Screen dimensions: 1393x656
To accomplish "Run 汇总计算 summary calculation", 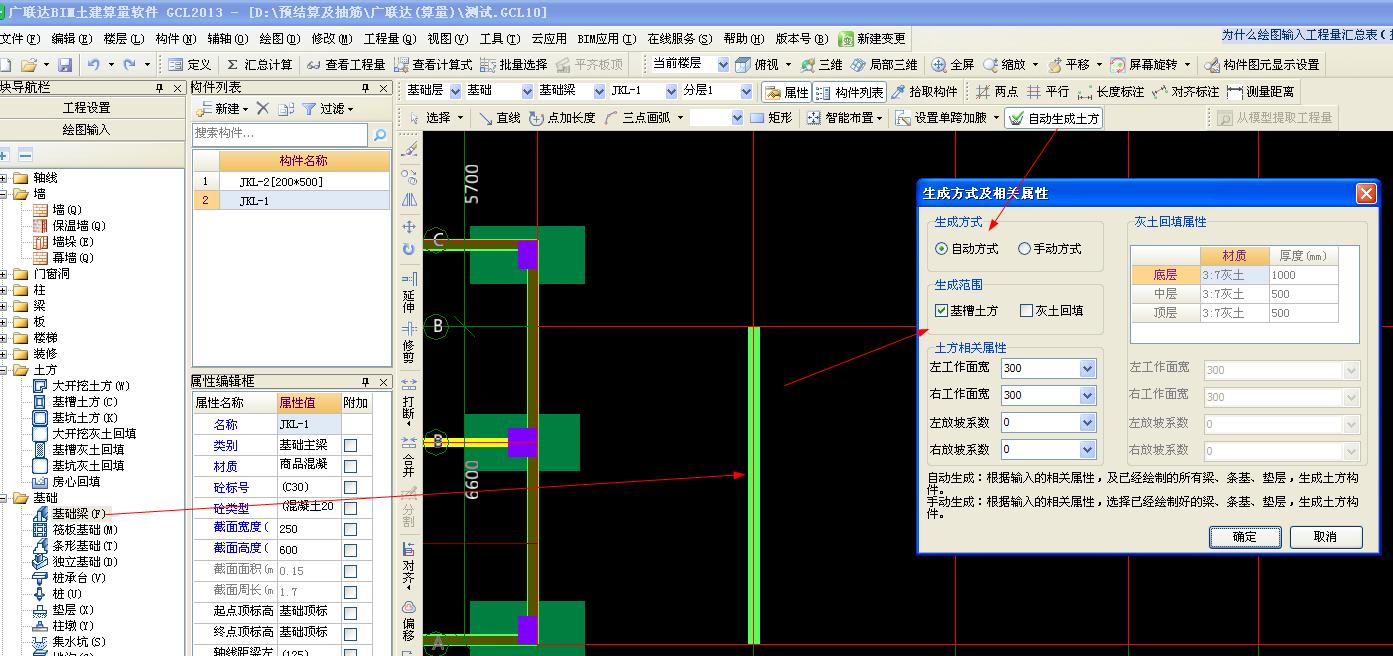I will coord(259,65).
